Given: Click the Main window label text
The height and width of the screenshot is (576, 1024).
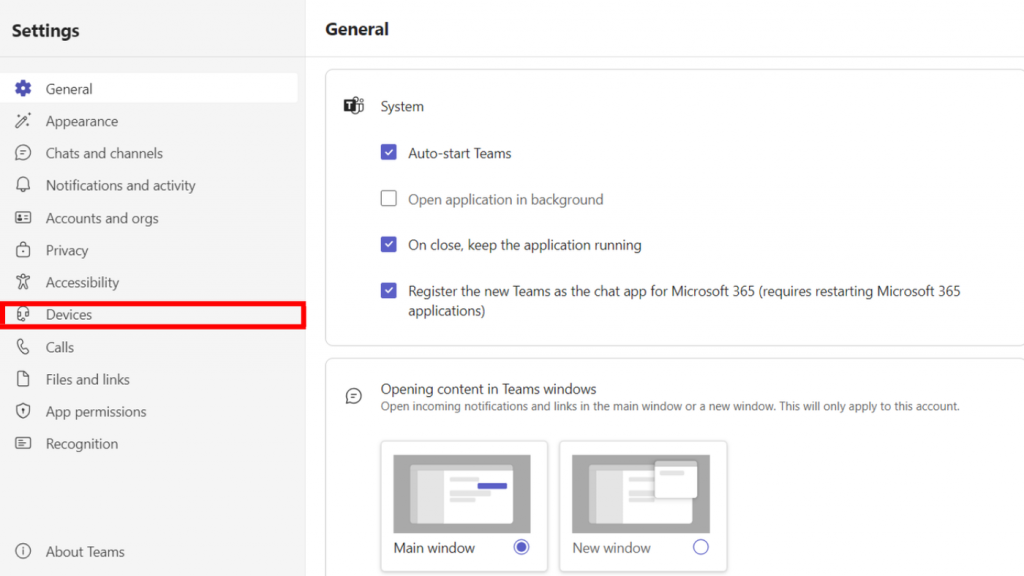Looking at the screenshot, I should (x=434, y=548).
